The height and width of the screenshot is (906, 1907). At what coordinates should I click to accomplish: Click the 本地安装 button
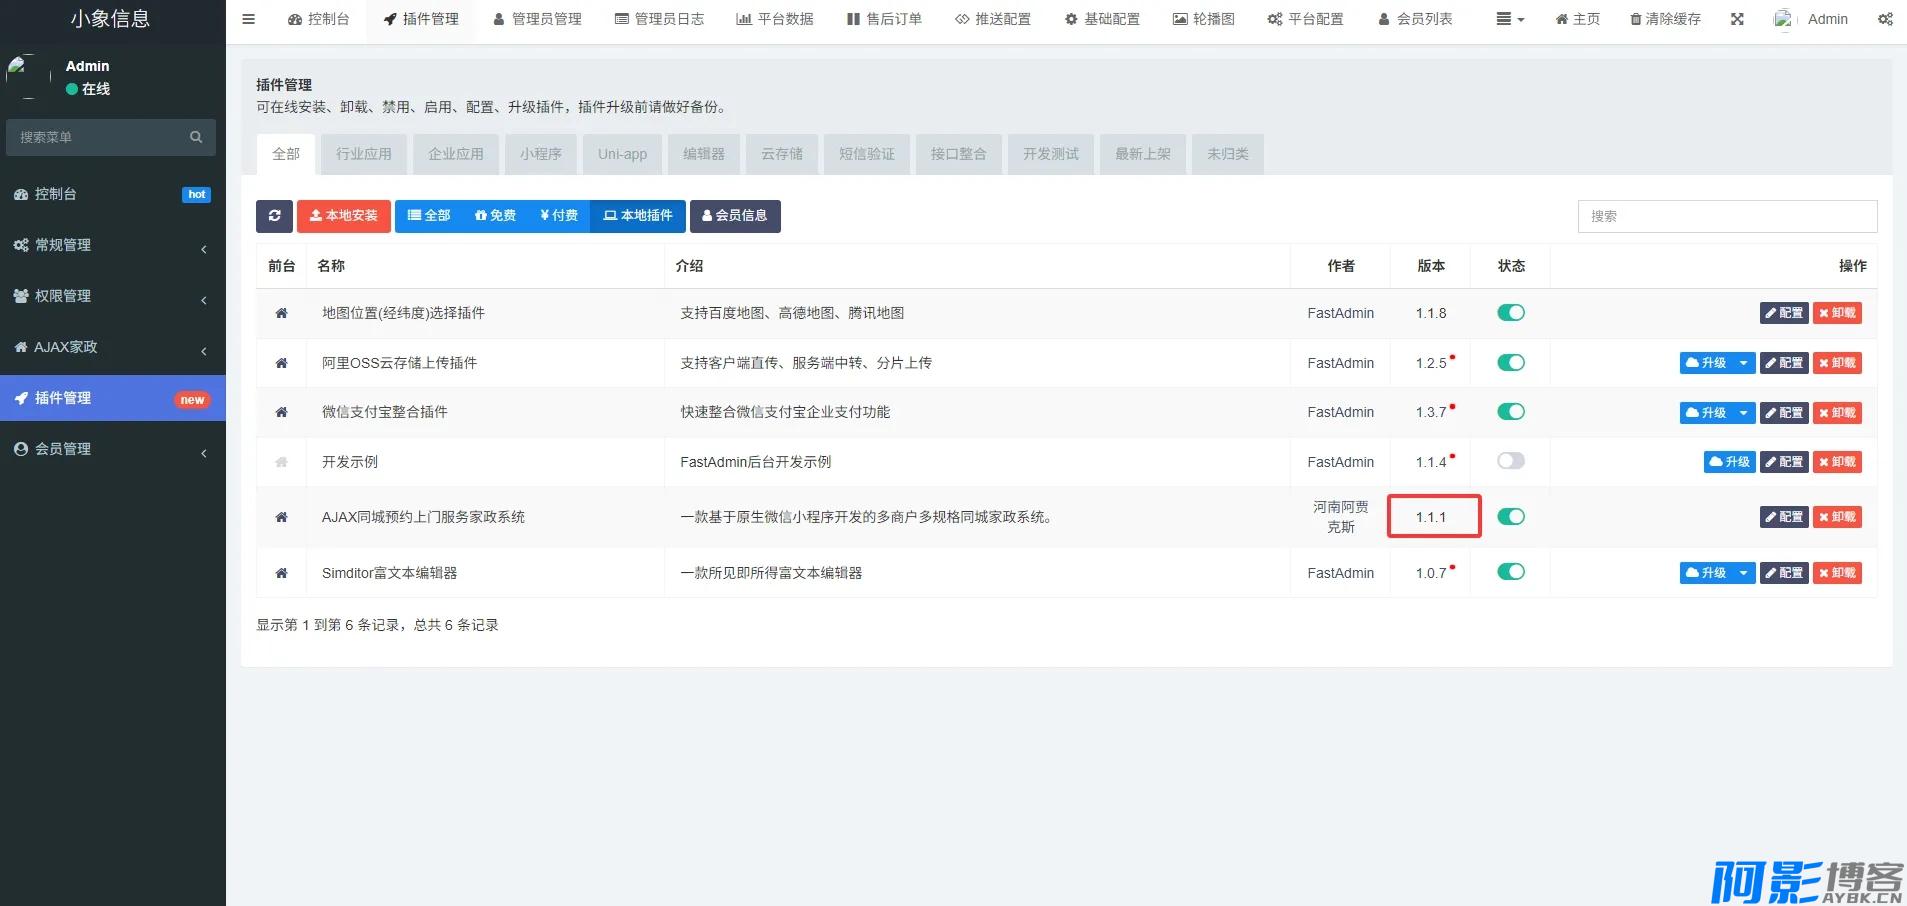coord(344,216)
